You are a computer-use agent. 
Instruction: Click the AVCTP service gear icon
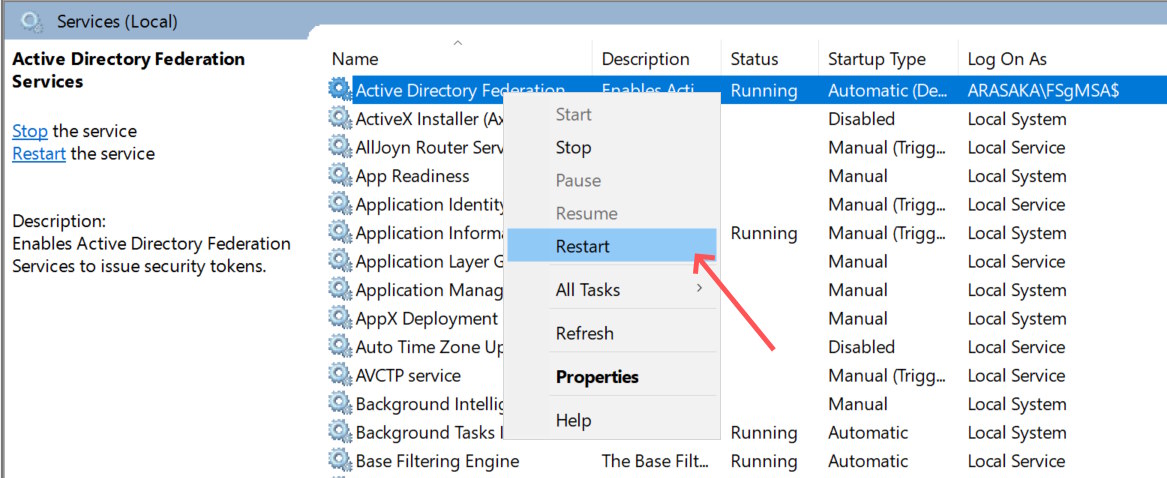click(340, 376)
